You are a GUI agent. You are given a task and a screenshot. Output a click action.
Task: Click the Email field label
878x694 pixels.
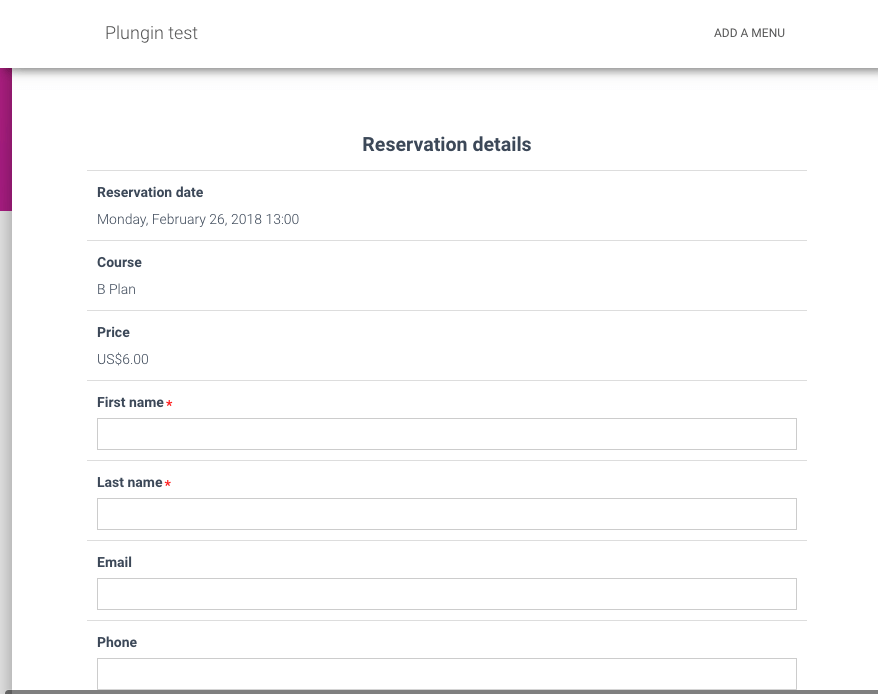pos(114,562)
